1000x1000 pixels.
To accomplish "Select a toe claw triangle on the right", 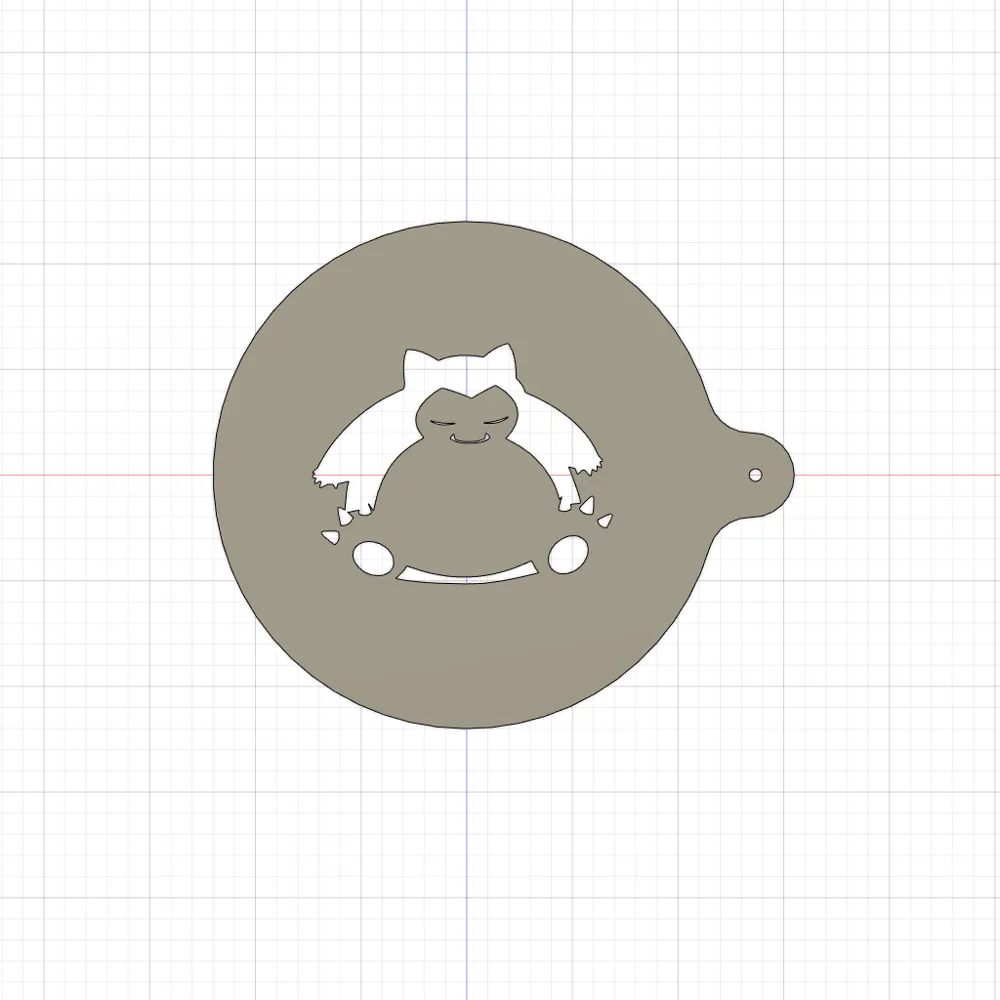I will click(x=585, y=507).
